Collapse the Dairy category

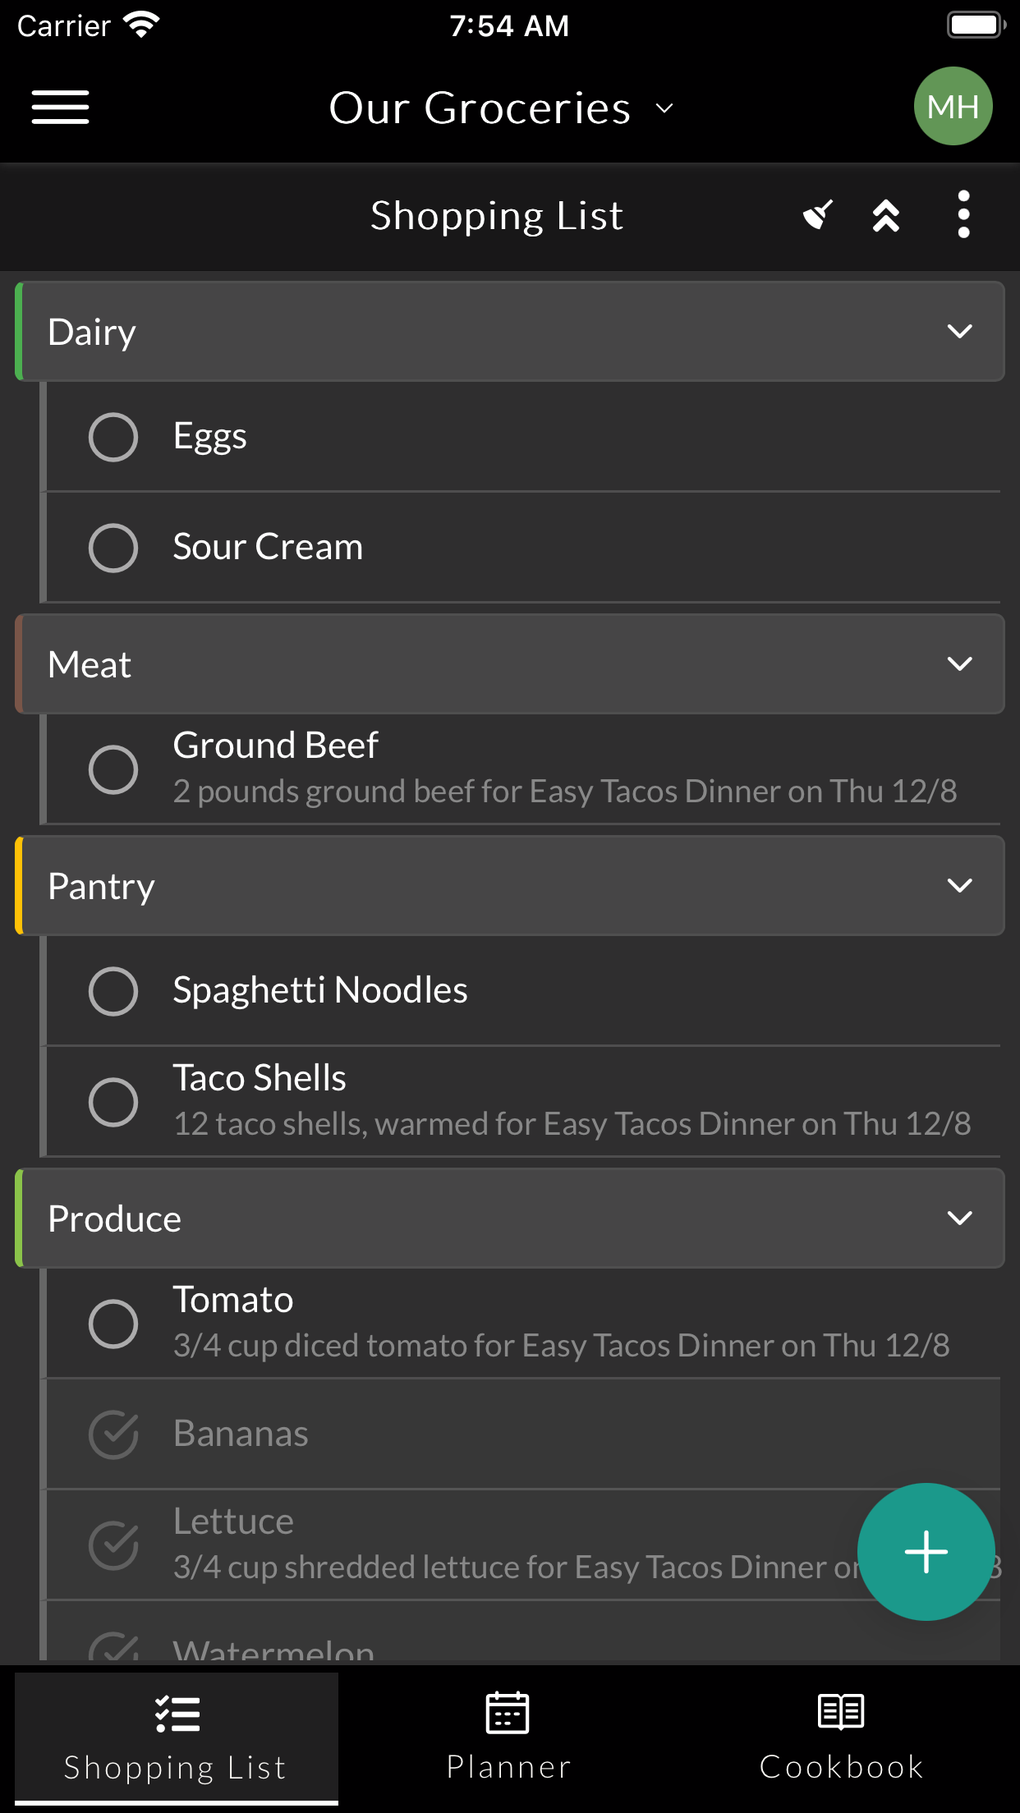click(x=959, y=331)
